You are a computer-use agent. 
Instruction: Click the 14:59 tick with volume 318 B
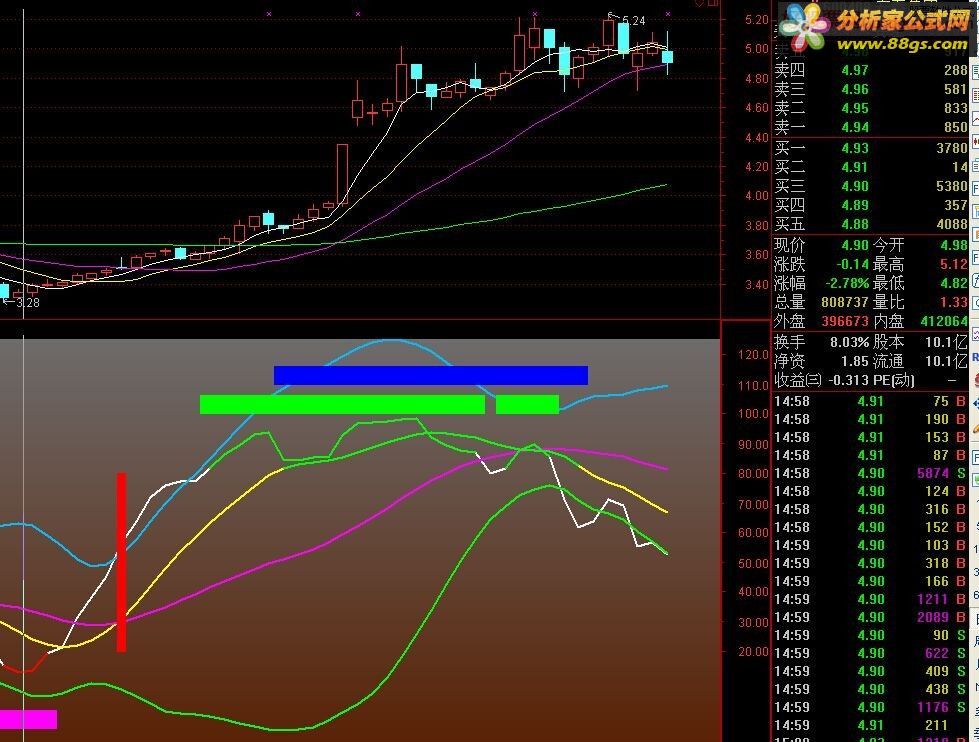pos(870,563)
